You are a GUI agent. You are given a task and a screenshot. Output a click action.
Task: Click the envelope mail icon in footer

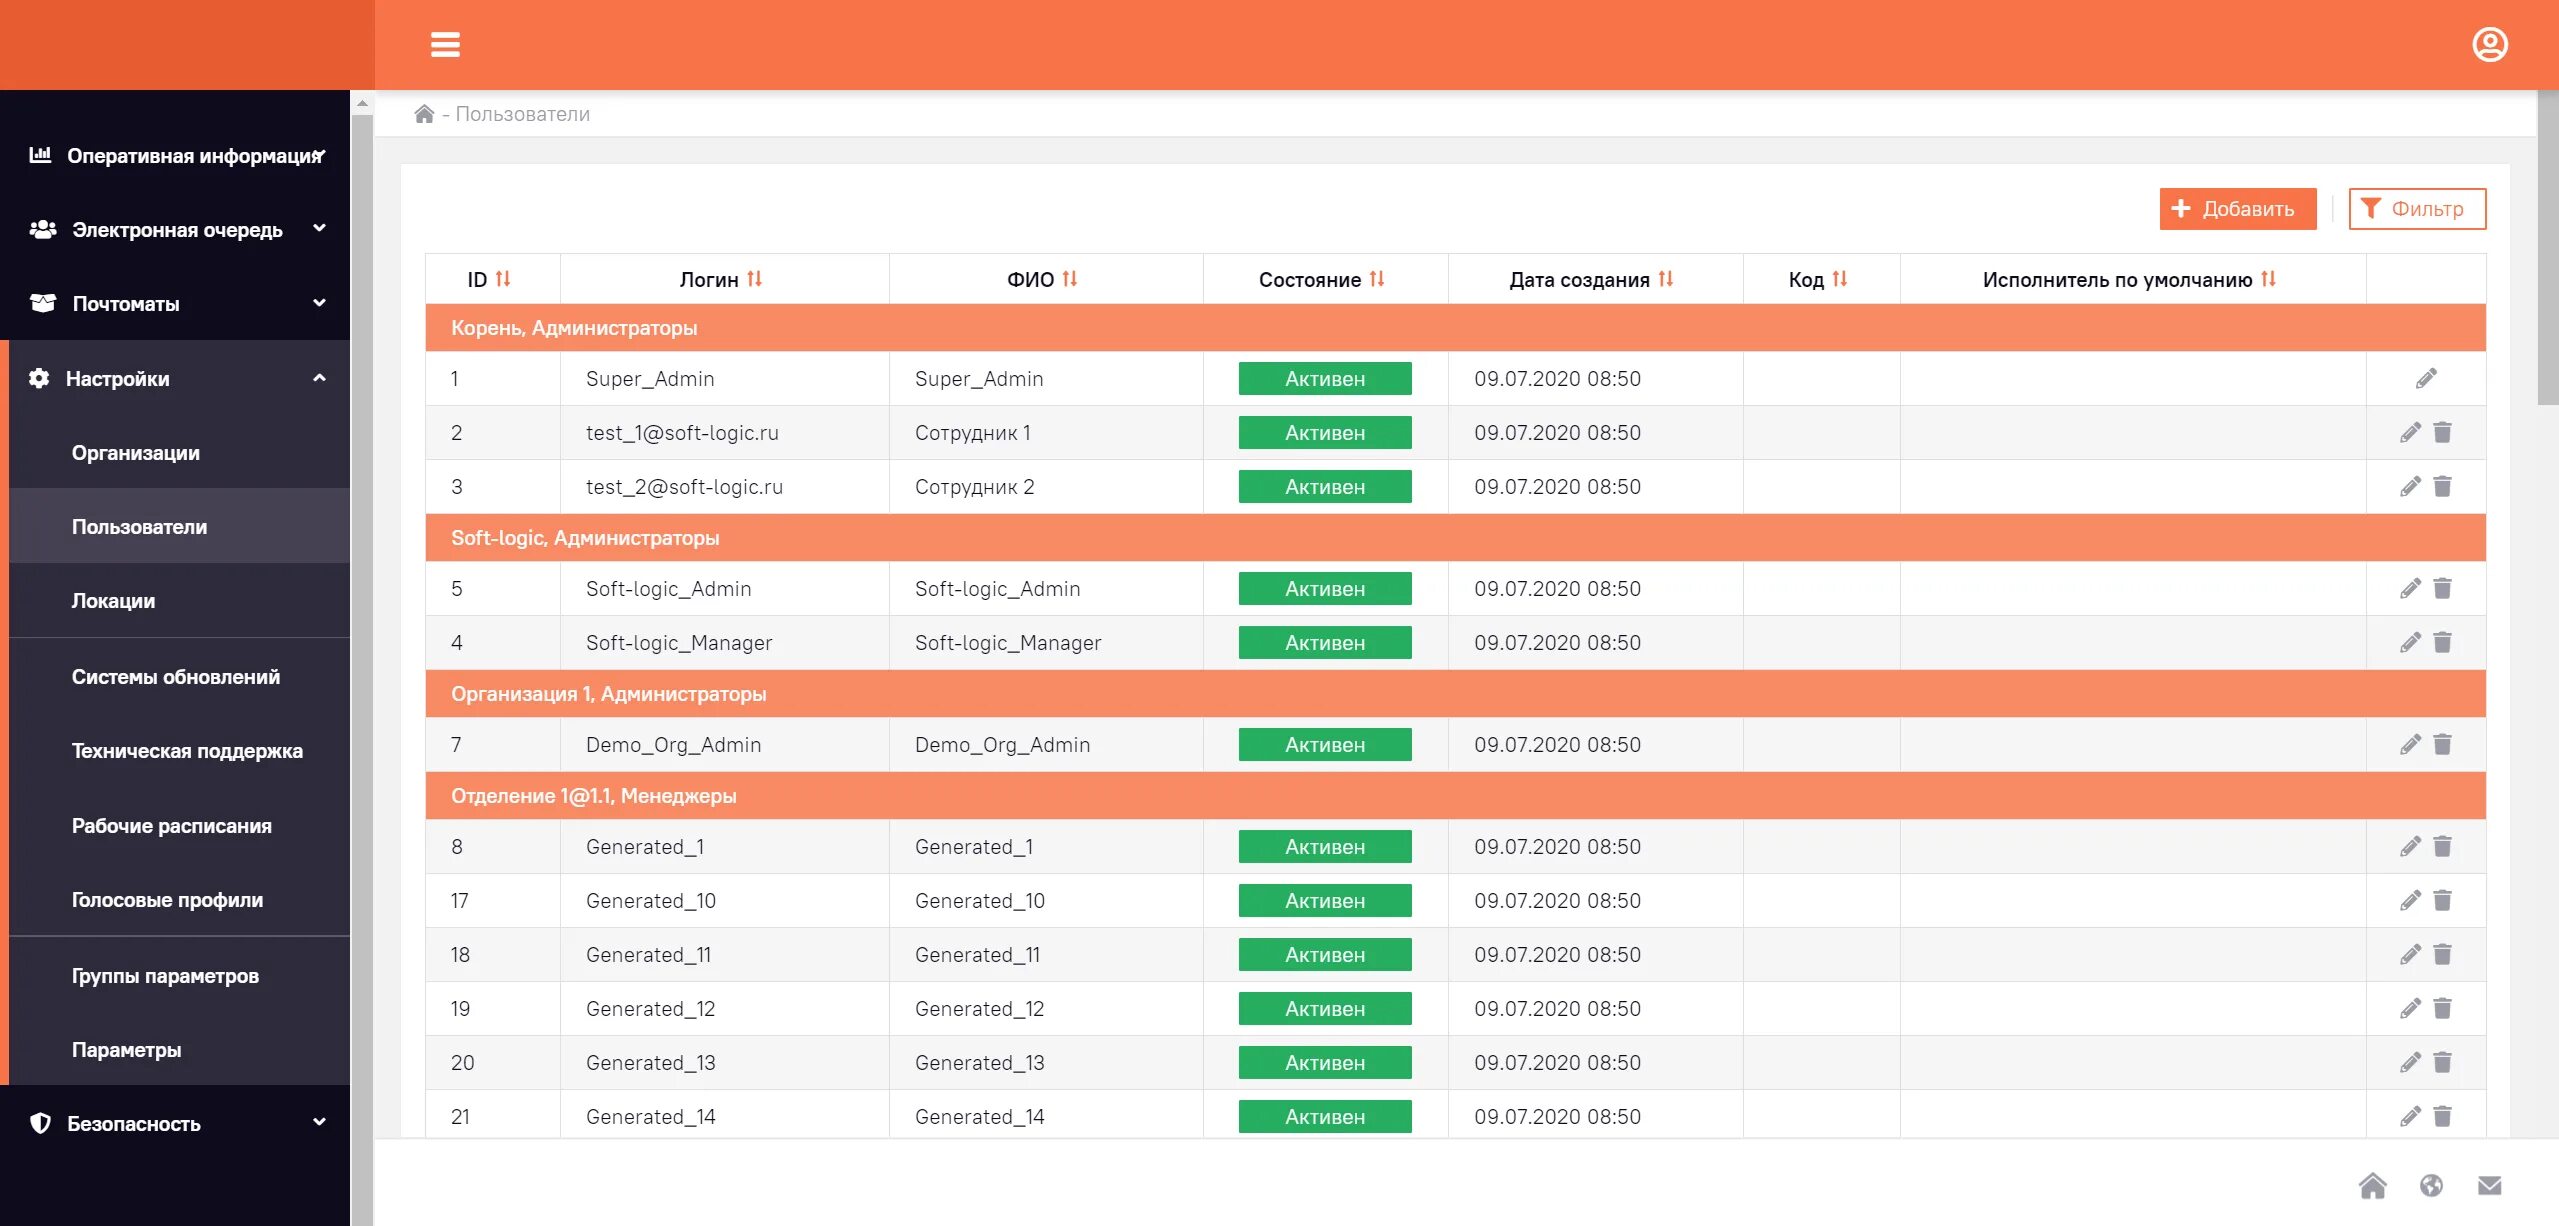pos(2489,1186)
